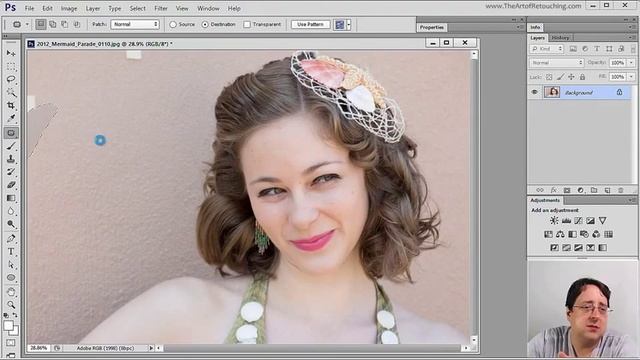
Task: Open the layer blend mode Normal dropdown
Action: 557,63
